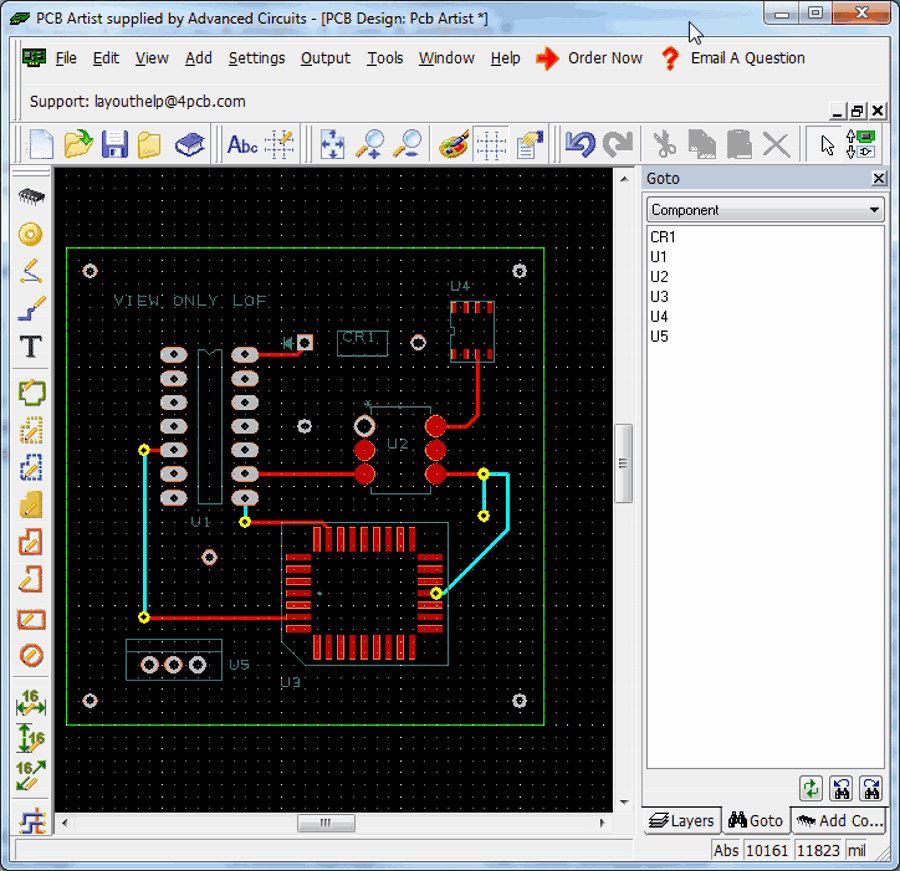The width and height of the screenshot is (900, 871).
Task: Select the Add Component chip tool
Action: point(31,196)
